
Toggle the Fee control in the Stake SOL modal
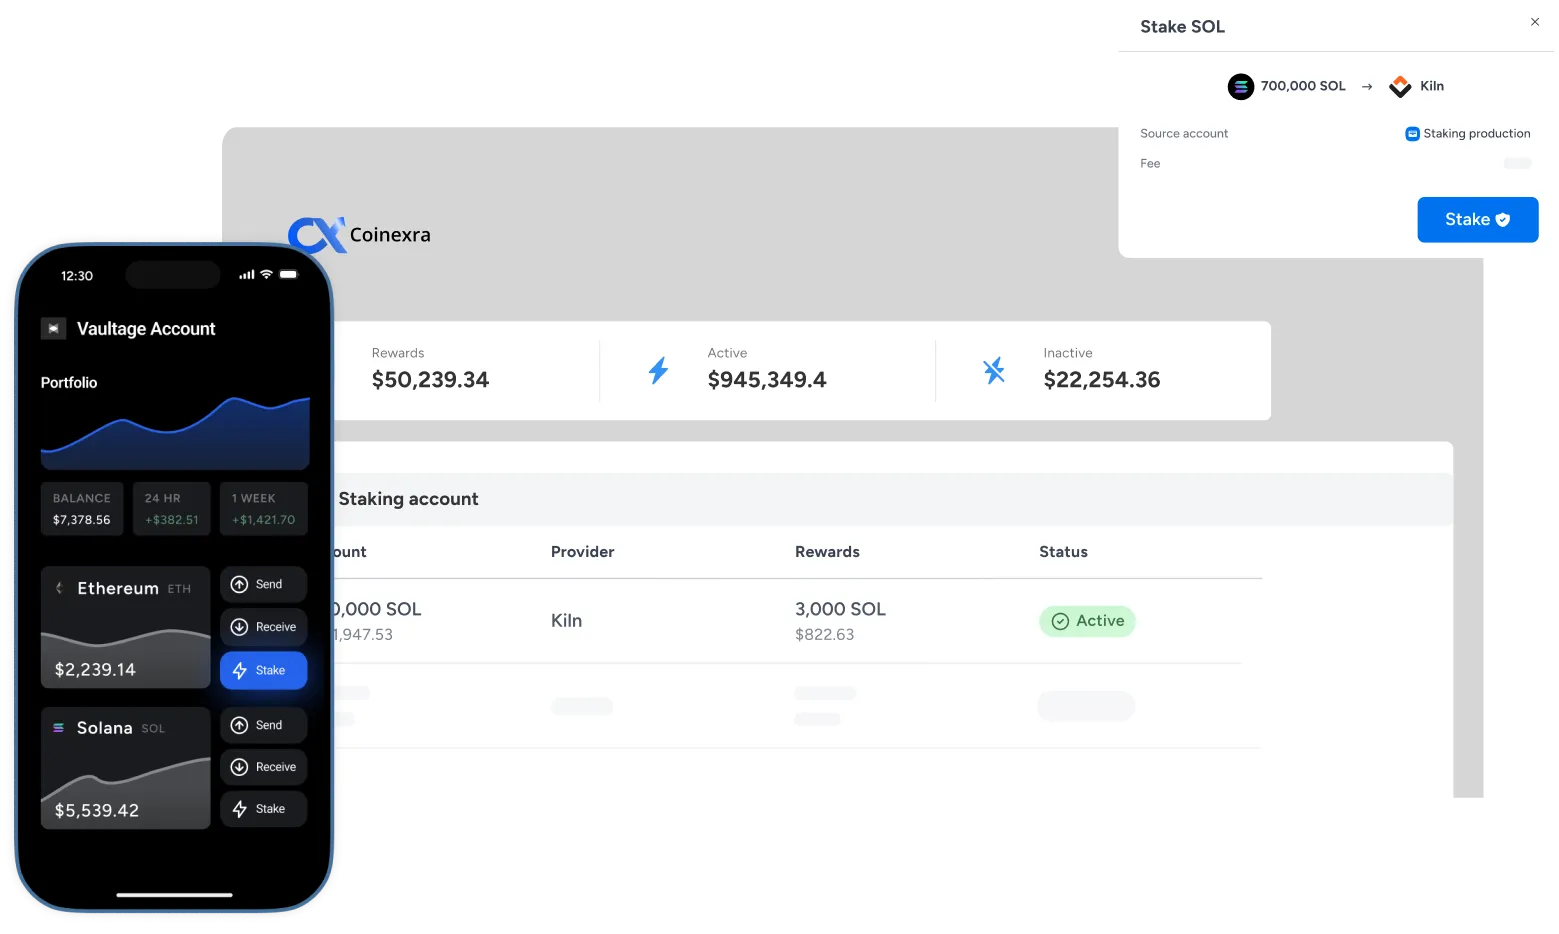pos(1518,163)
